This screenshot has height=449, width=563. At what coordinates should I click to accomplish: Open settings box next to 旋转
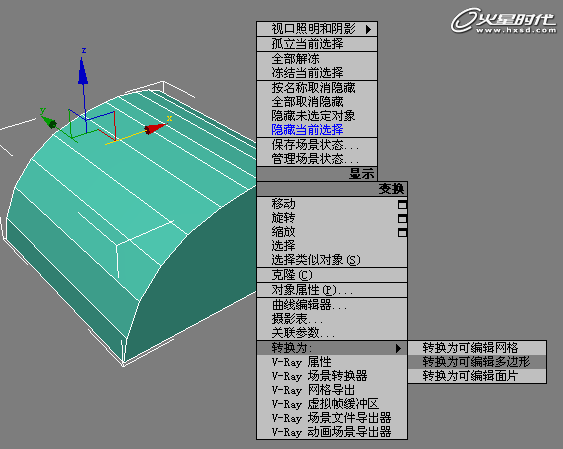tap(402, 219)
